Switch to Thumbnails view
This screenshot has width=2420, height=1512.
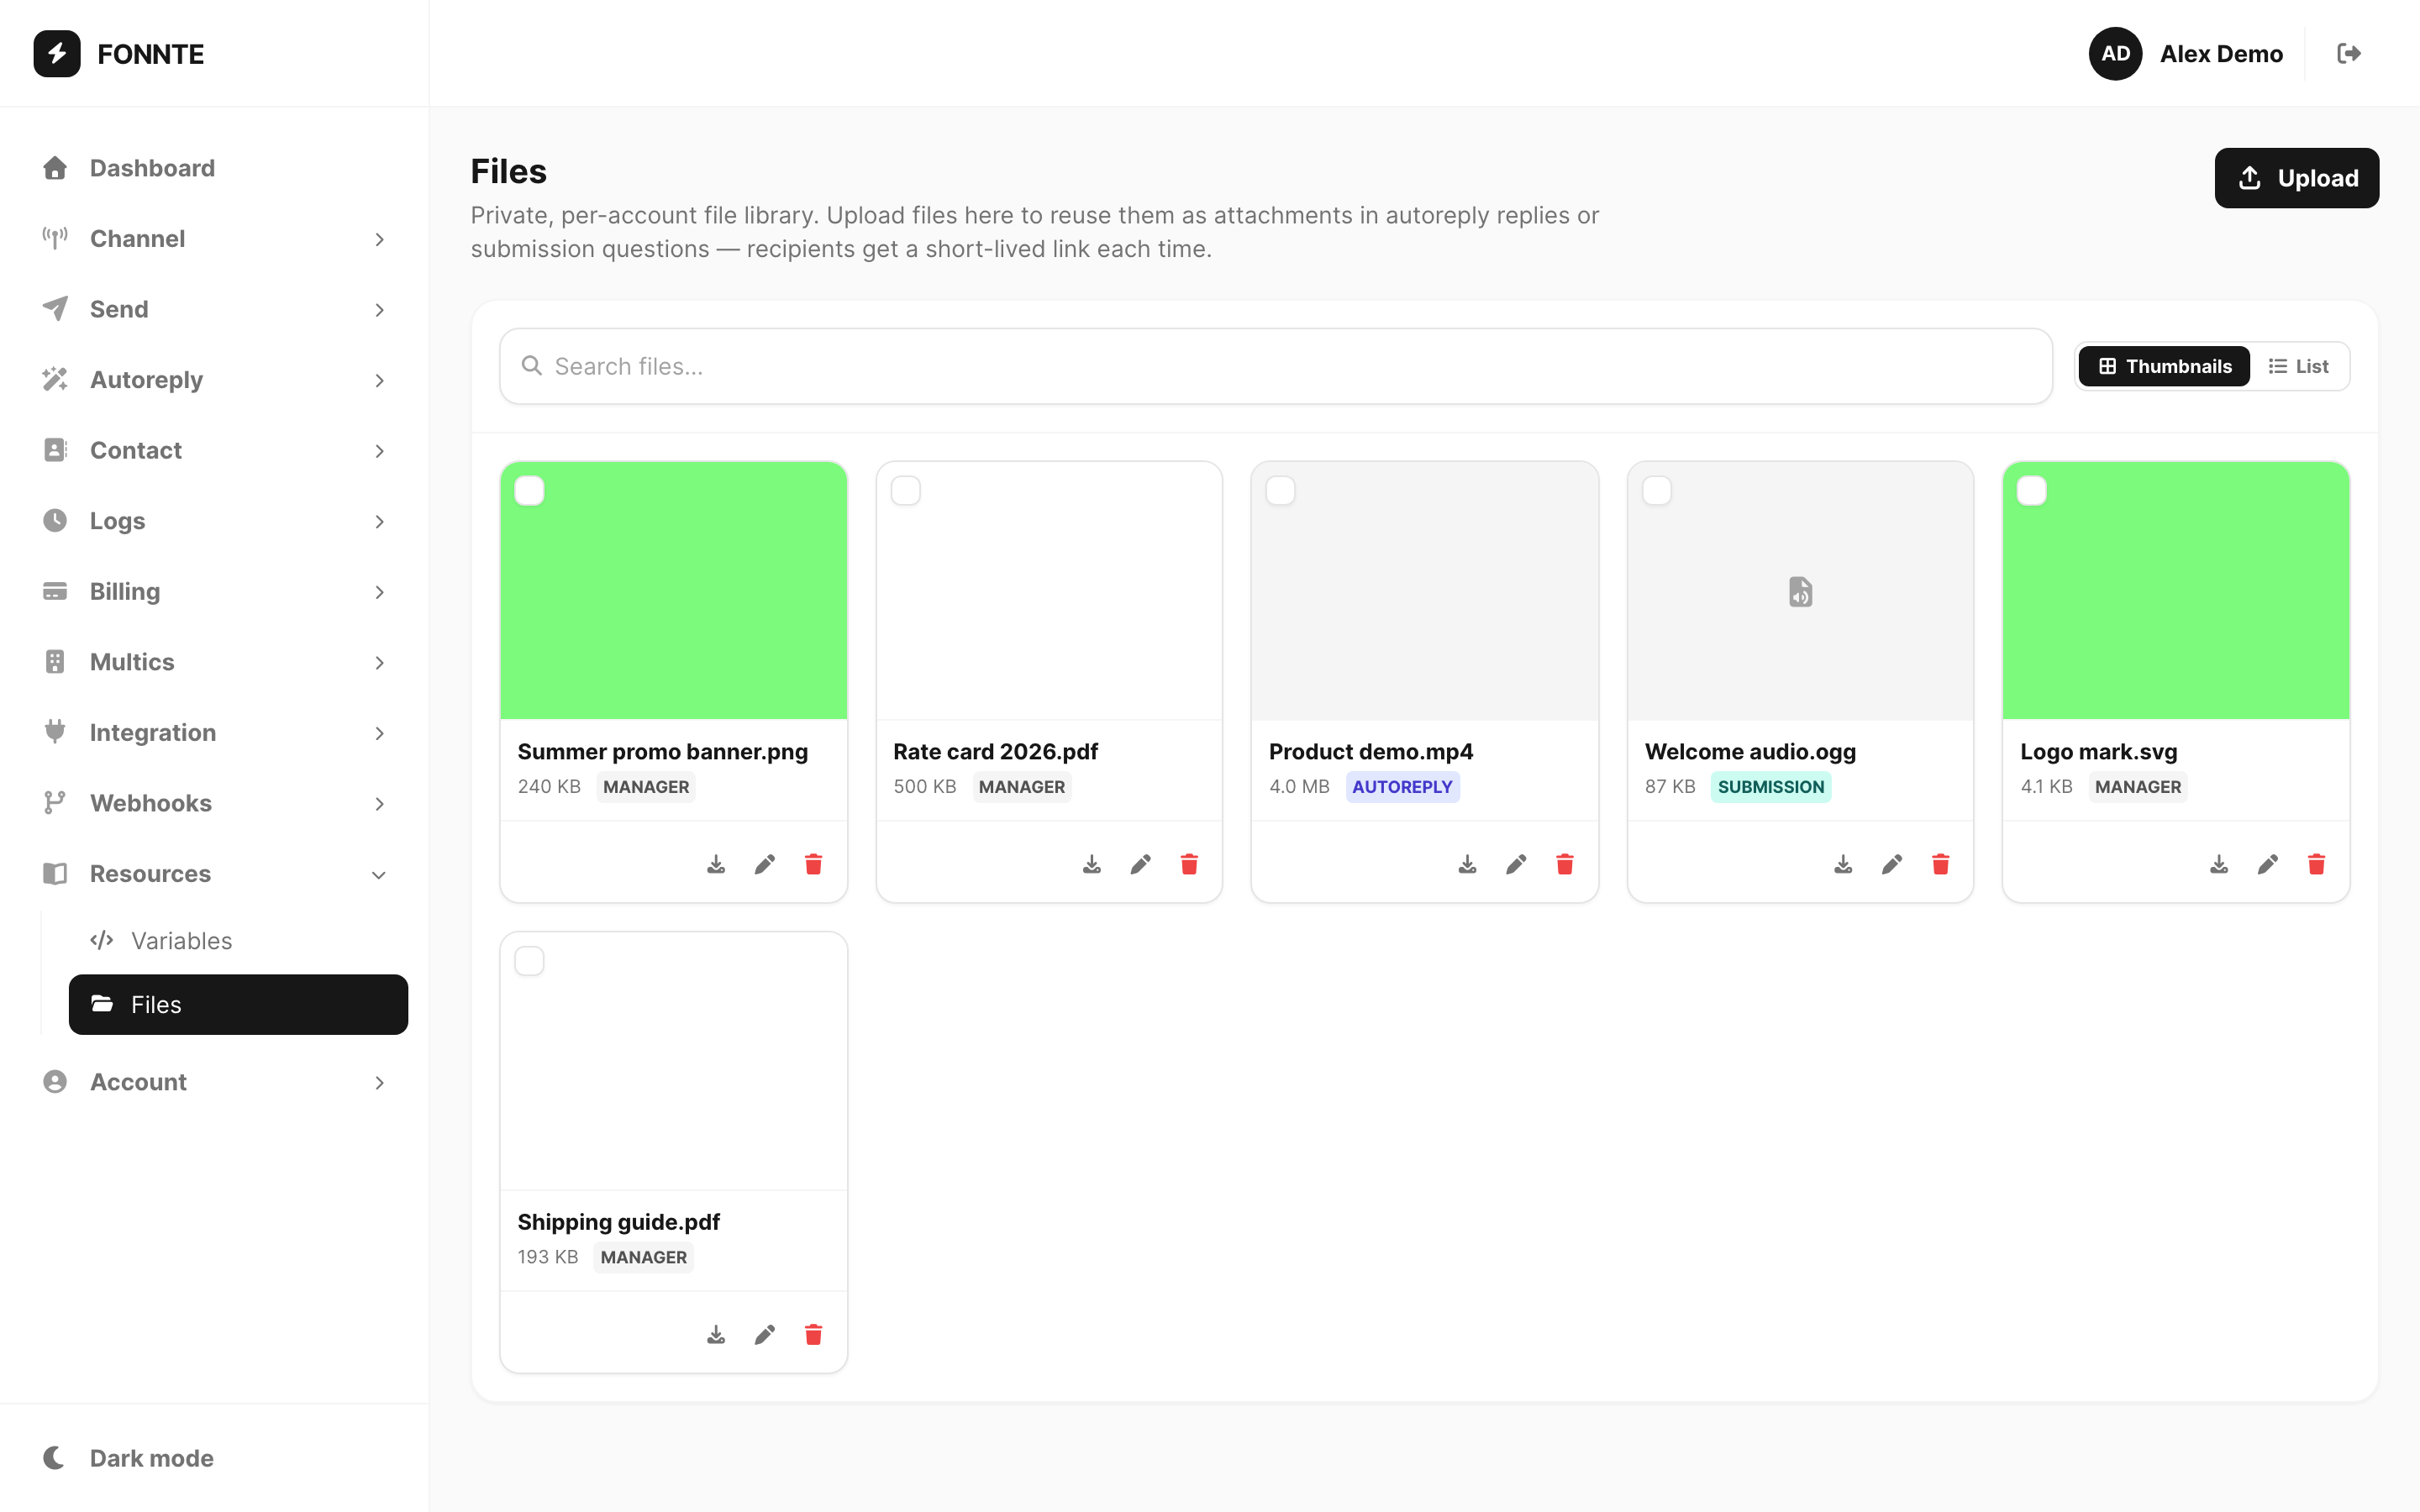pos(2164,366)
